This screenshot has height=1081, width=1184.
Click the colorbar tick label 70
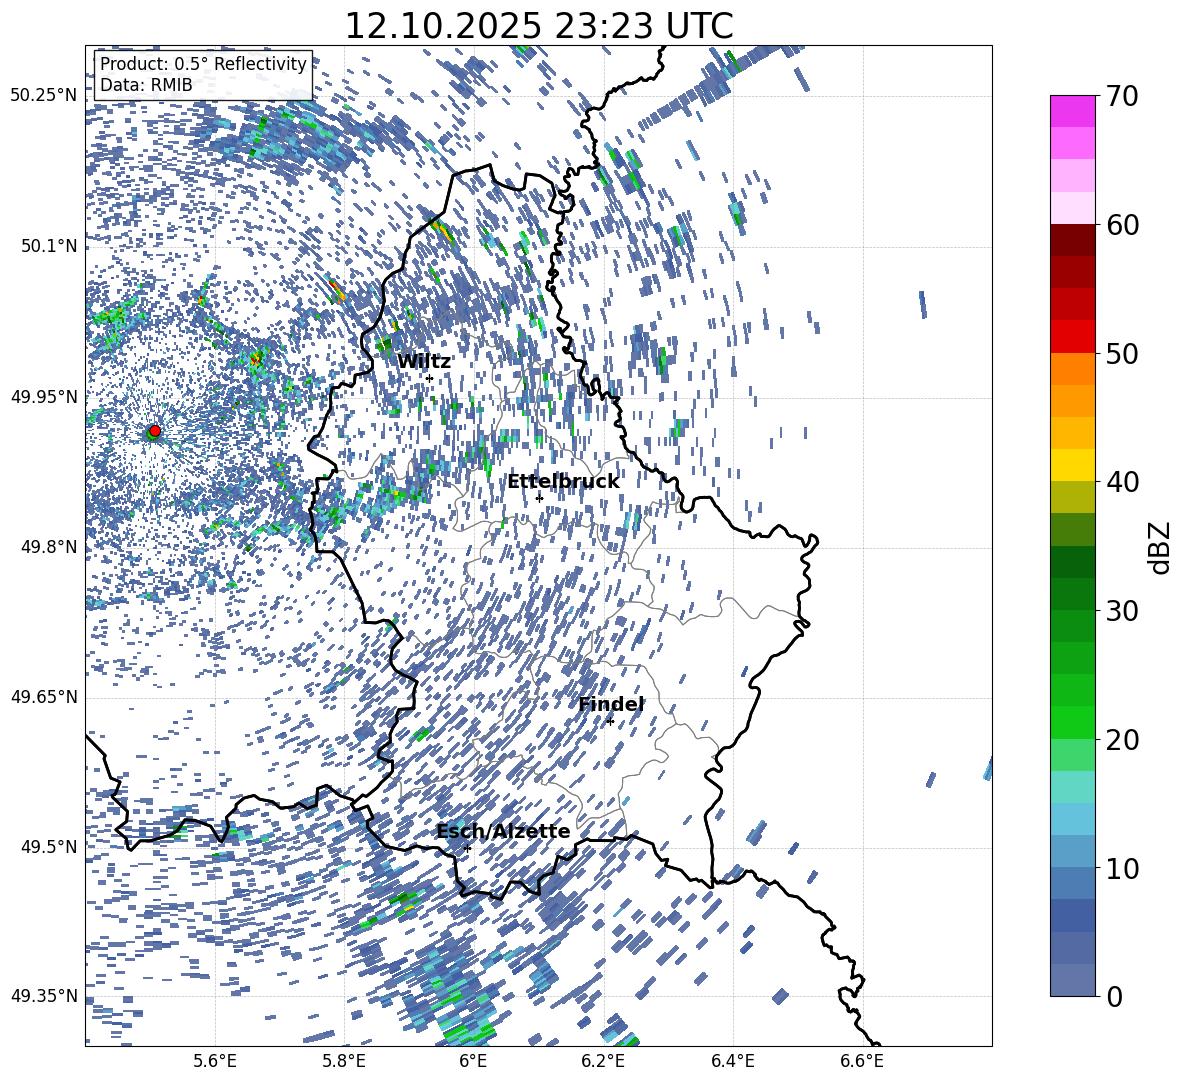click(1123, 96)
